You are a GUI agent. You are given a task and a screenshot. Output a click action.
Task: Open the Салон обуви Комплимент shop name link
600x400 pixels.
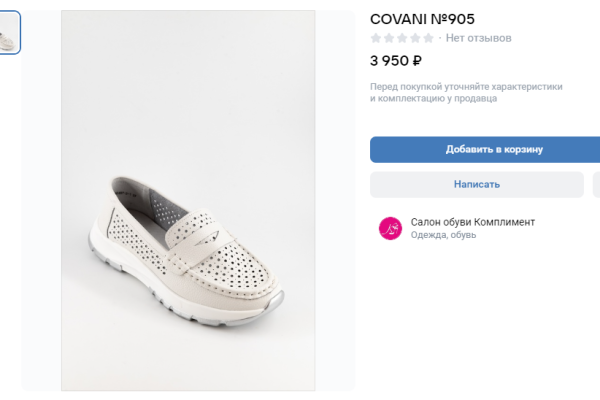472,221
